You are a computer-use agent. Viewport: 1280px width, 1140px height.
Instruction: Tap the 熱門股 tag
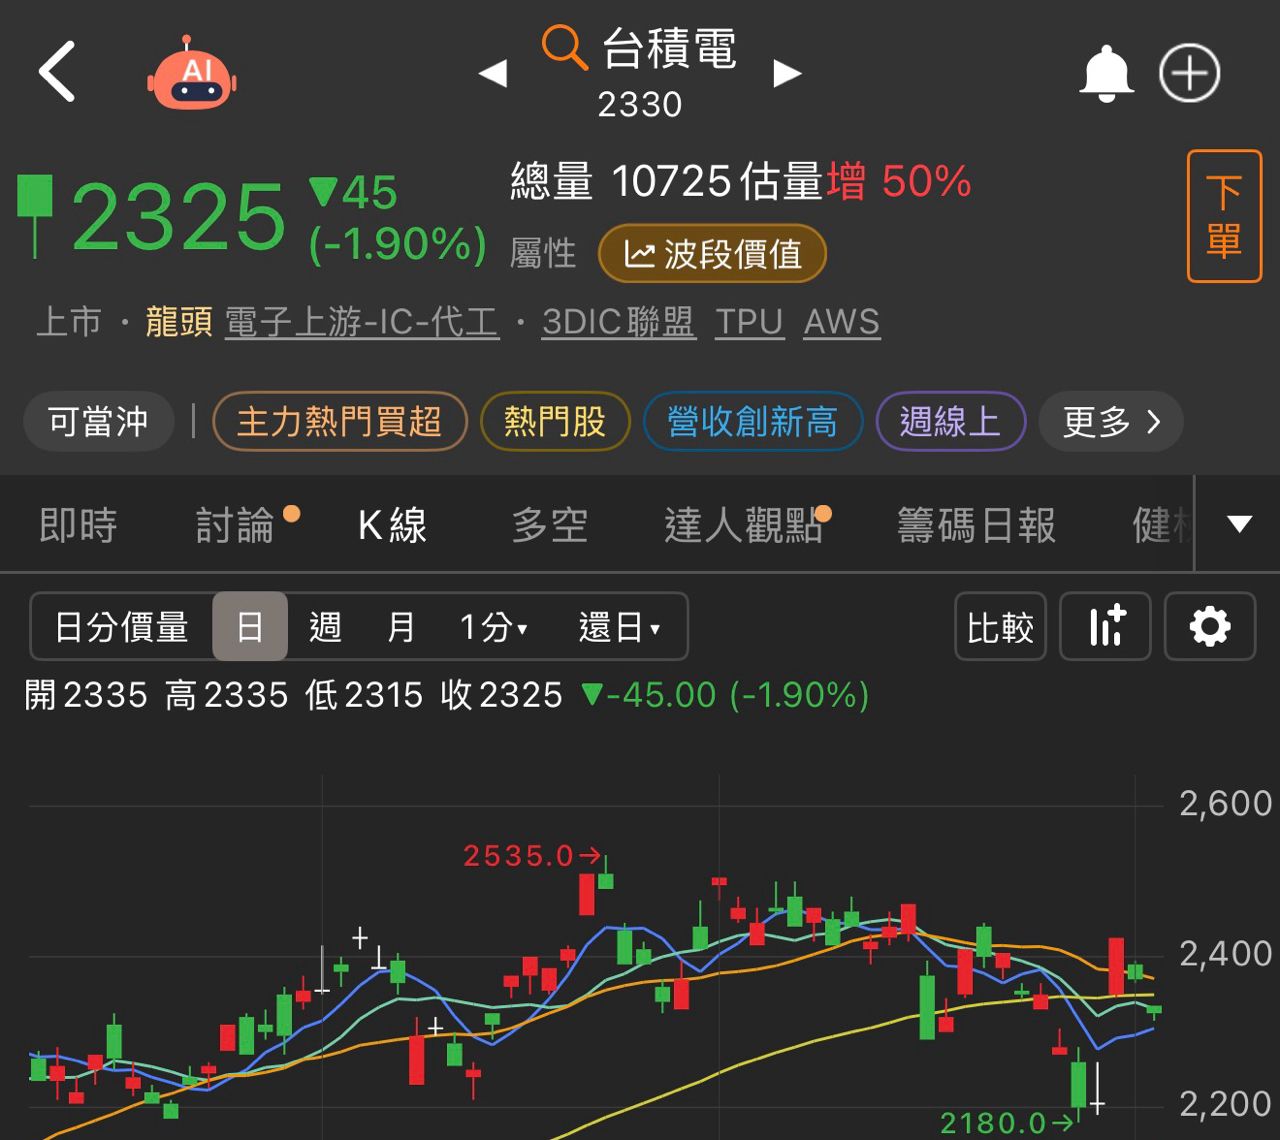click(x=555, y=421)
